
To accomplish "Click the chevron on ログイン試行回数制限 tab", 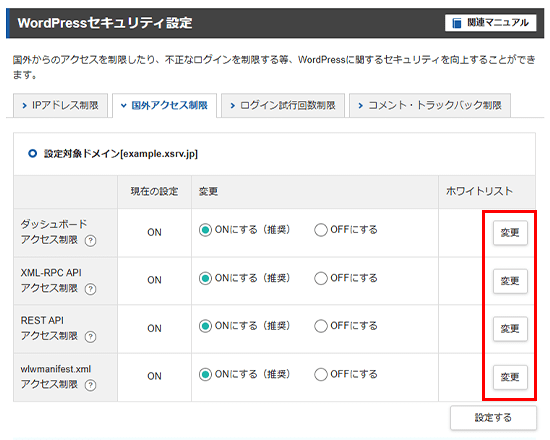I will [x=232, y=105].
